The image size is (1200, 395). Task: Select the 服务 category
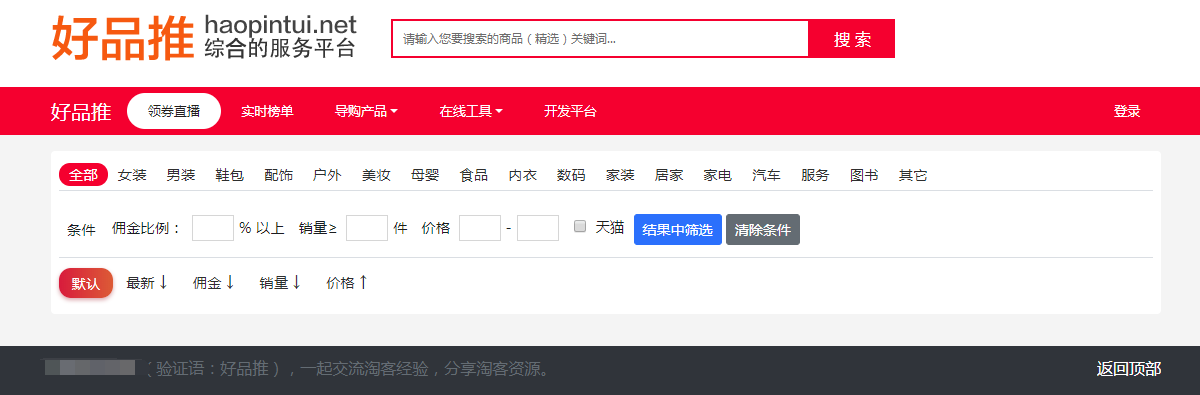click(x=815, y=175)
